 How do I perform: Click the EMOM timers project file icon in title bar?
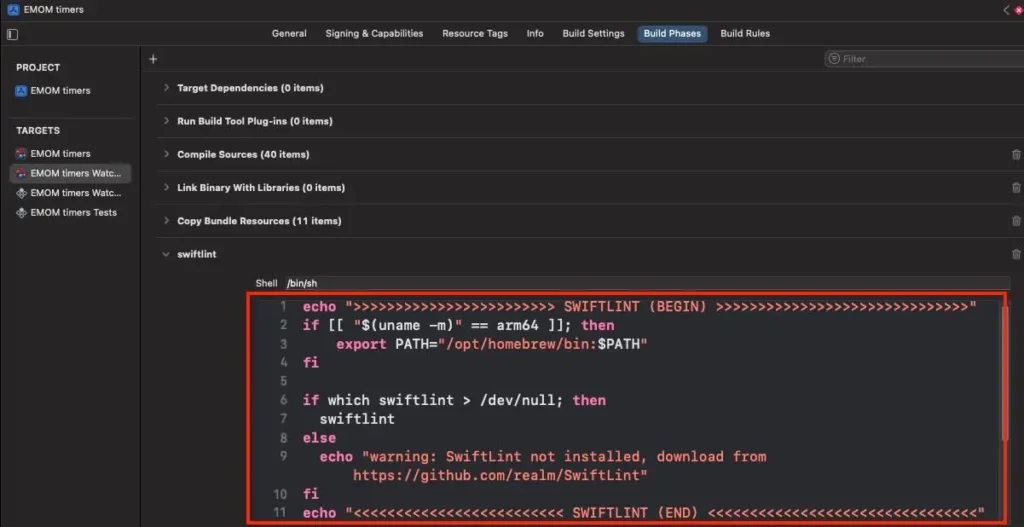[12, 10]
